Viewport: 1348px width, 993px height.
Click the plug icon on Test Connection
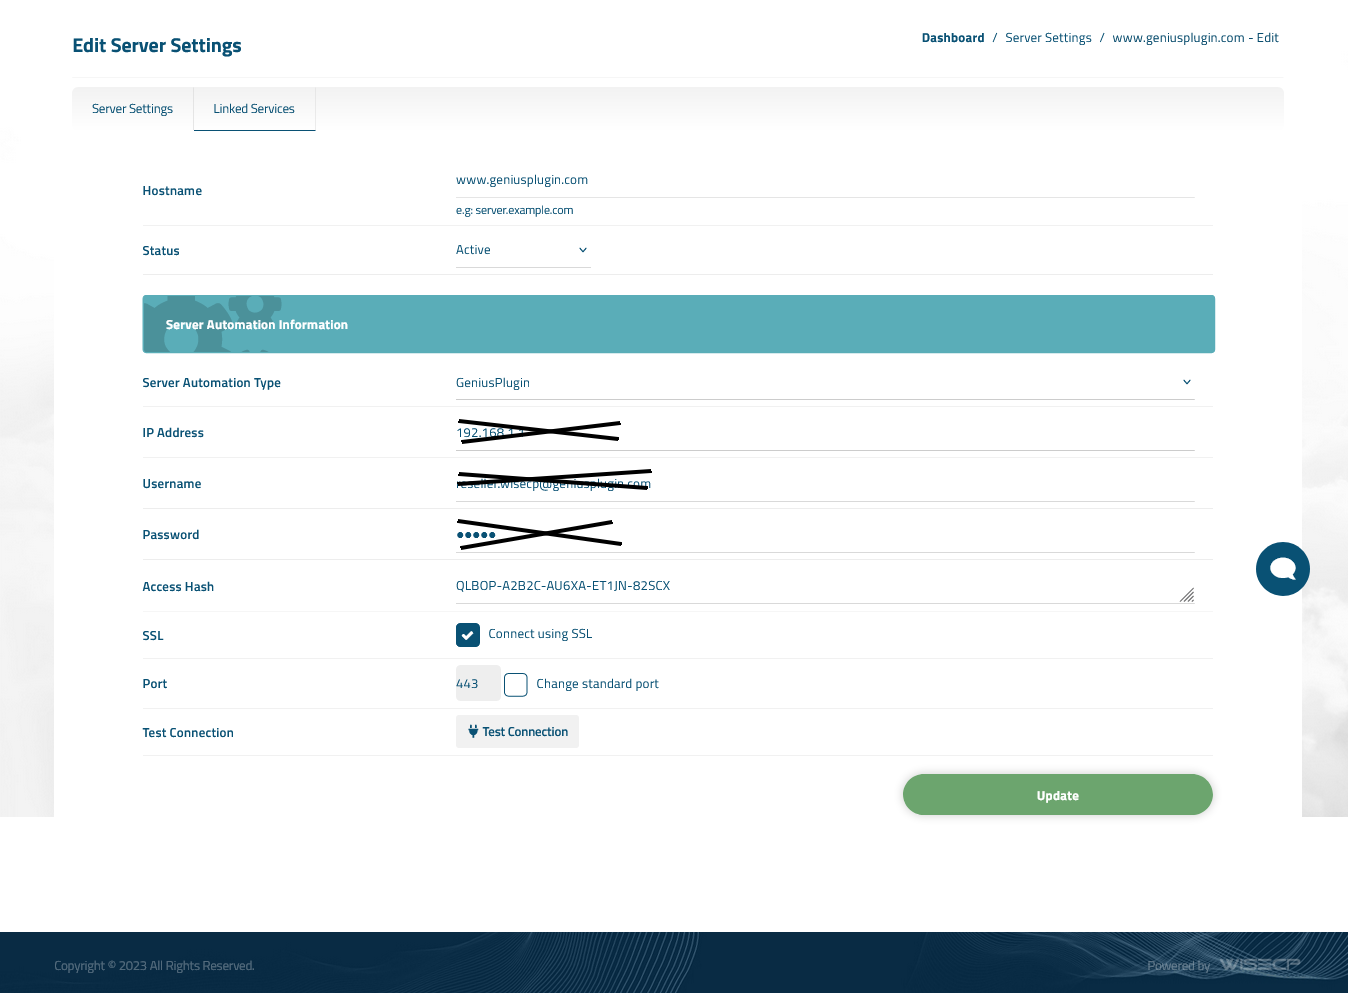tap(473, 732)
